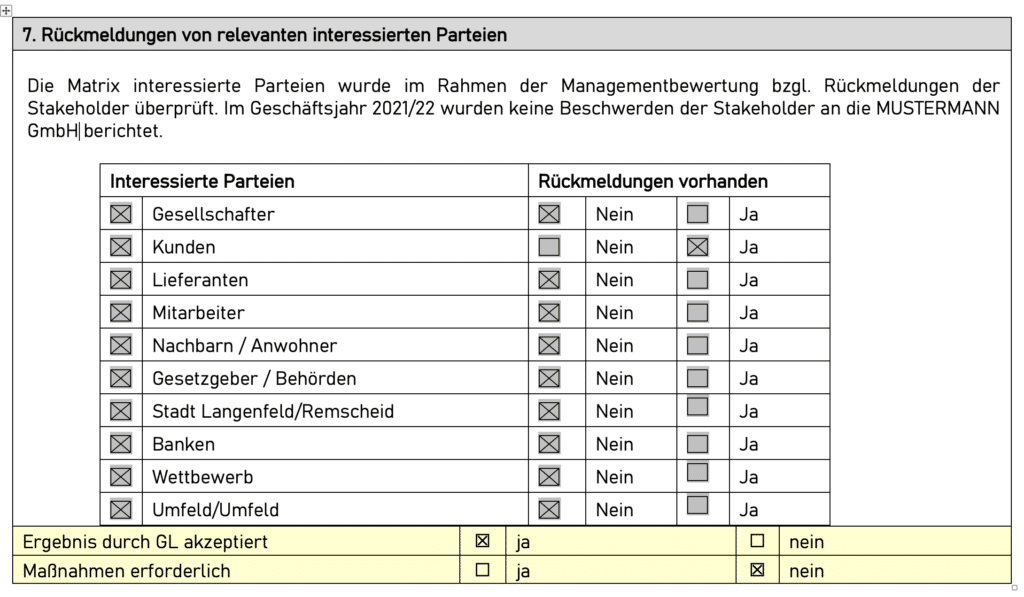Uncheck the Gesellschafter party checkbox
Screen dimensions: 1024x597
(121, 213)
